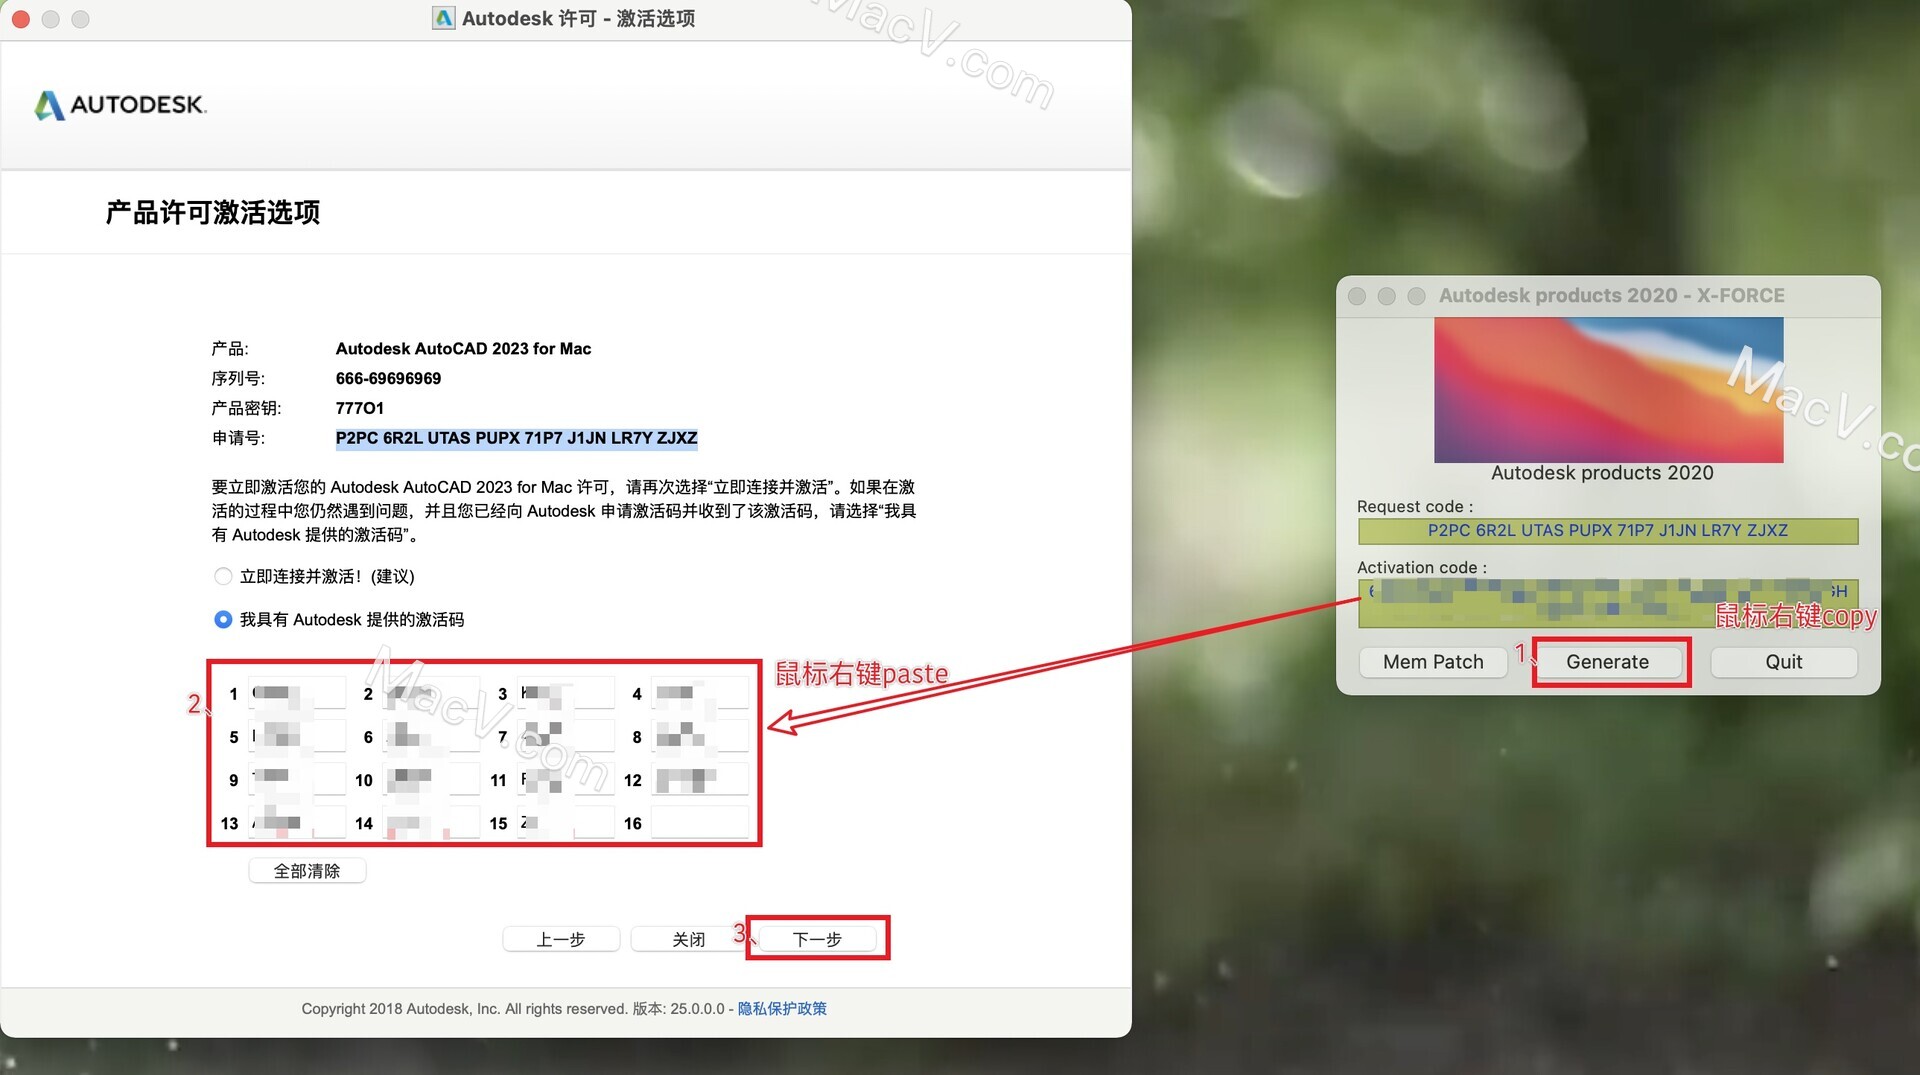
Task: Click the product name Autodesk AutoCAD 2023 for Mac
Action: coord(463,349)
